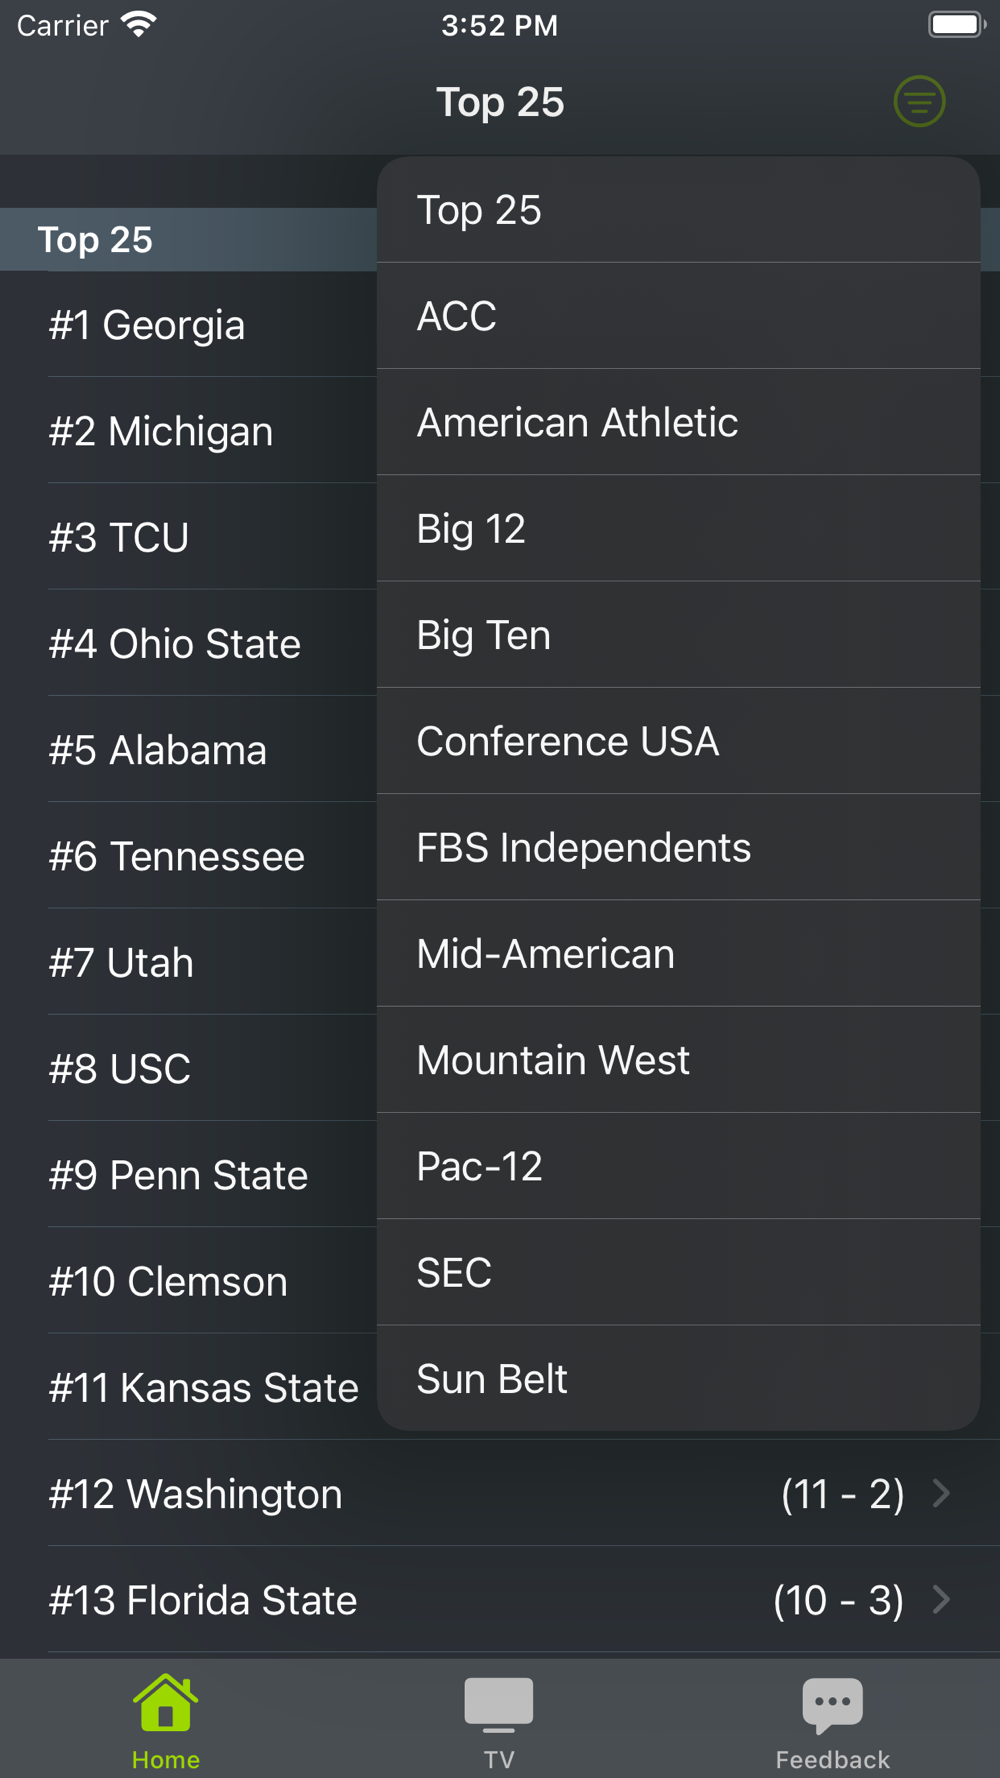Open the TV tab icon

point(499,1703)
